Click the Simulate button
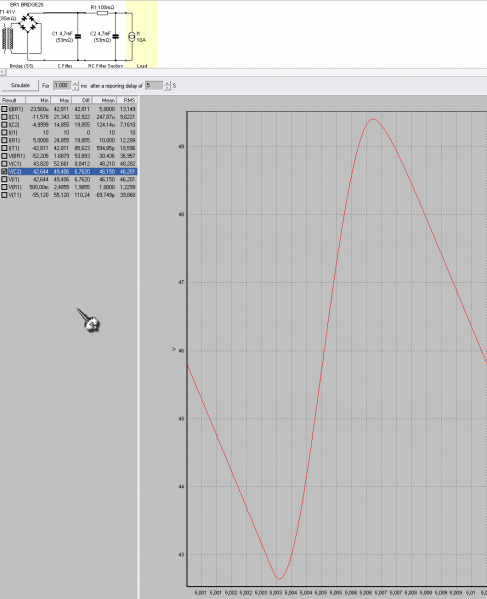487x599 pixels. coord(20,86)
